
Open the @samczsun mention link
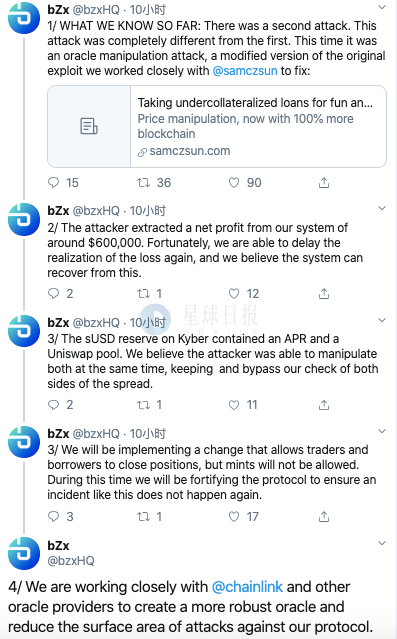pos(245,71)
